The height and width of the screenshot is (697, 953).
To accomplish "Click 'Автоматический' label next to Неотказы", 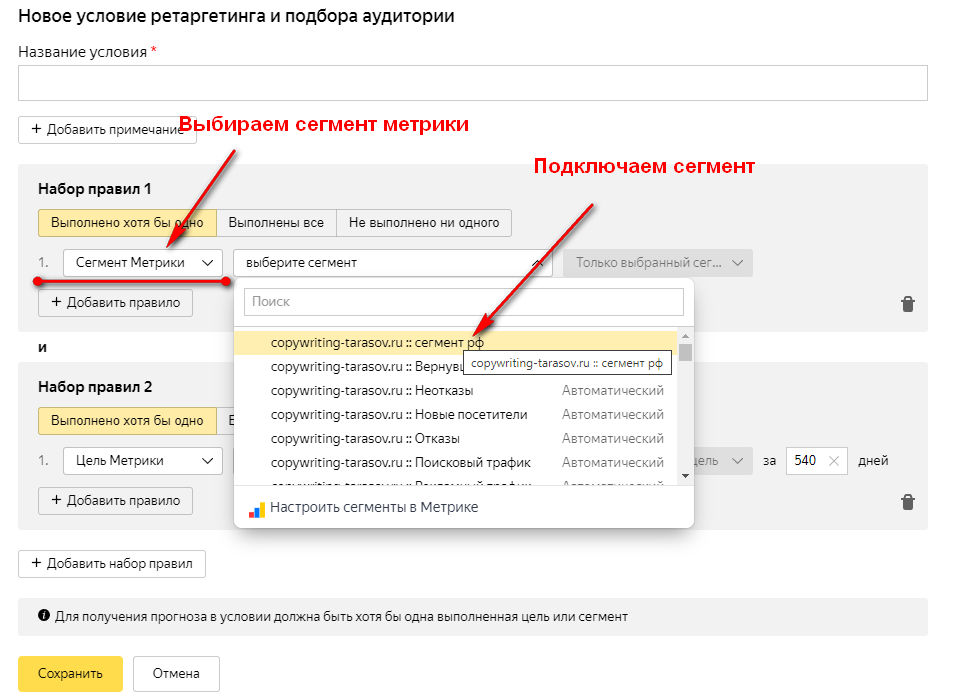I will [x=613, y=391].
